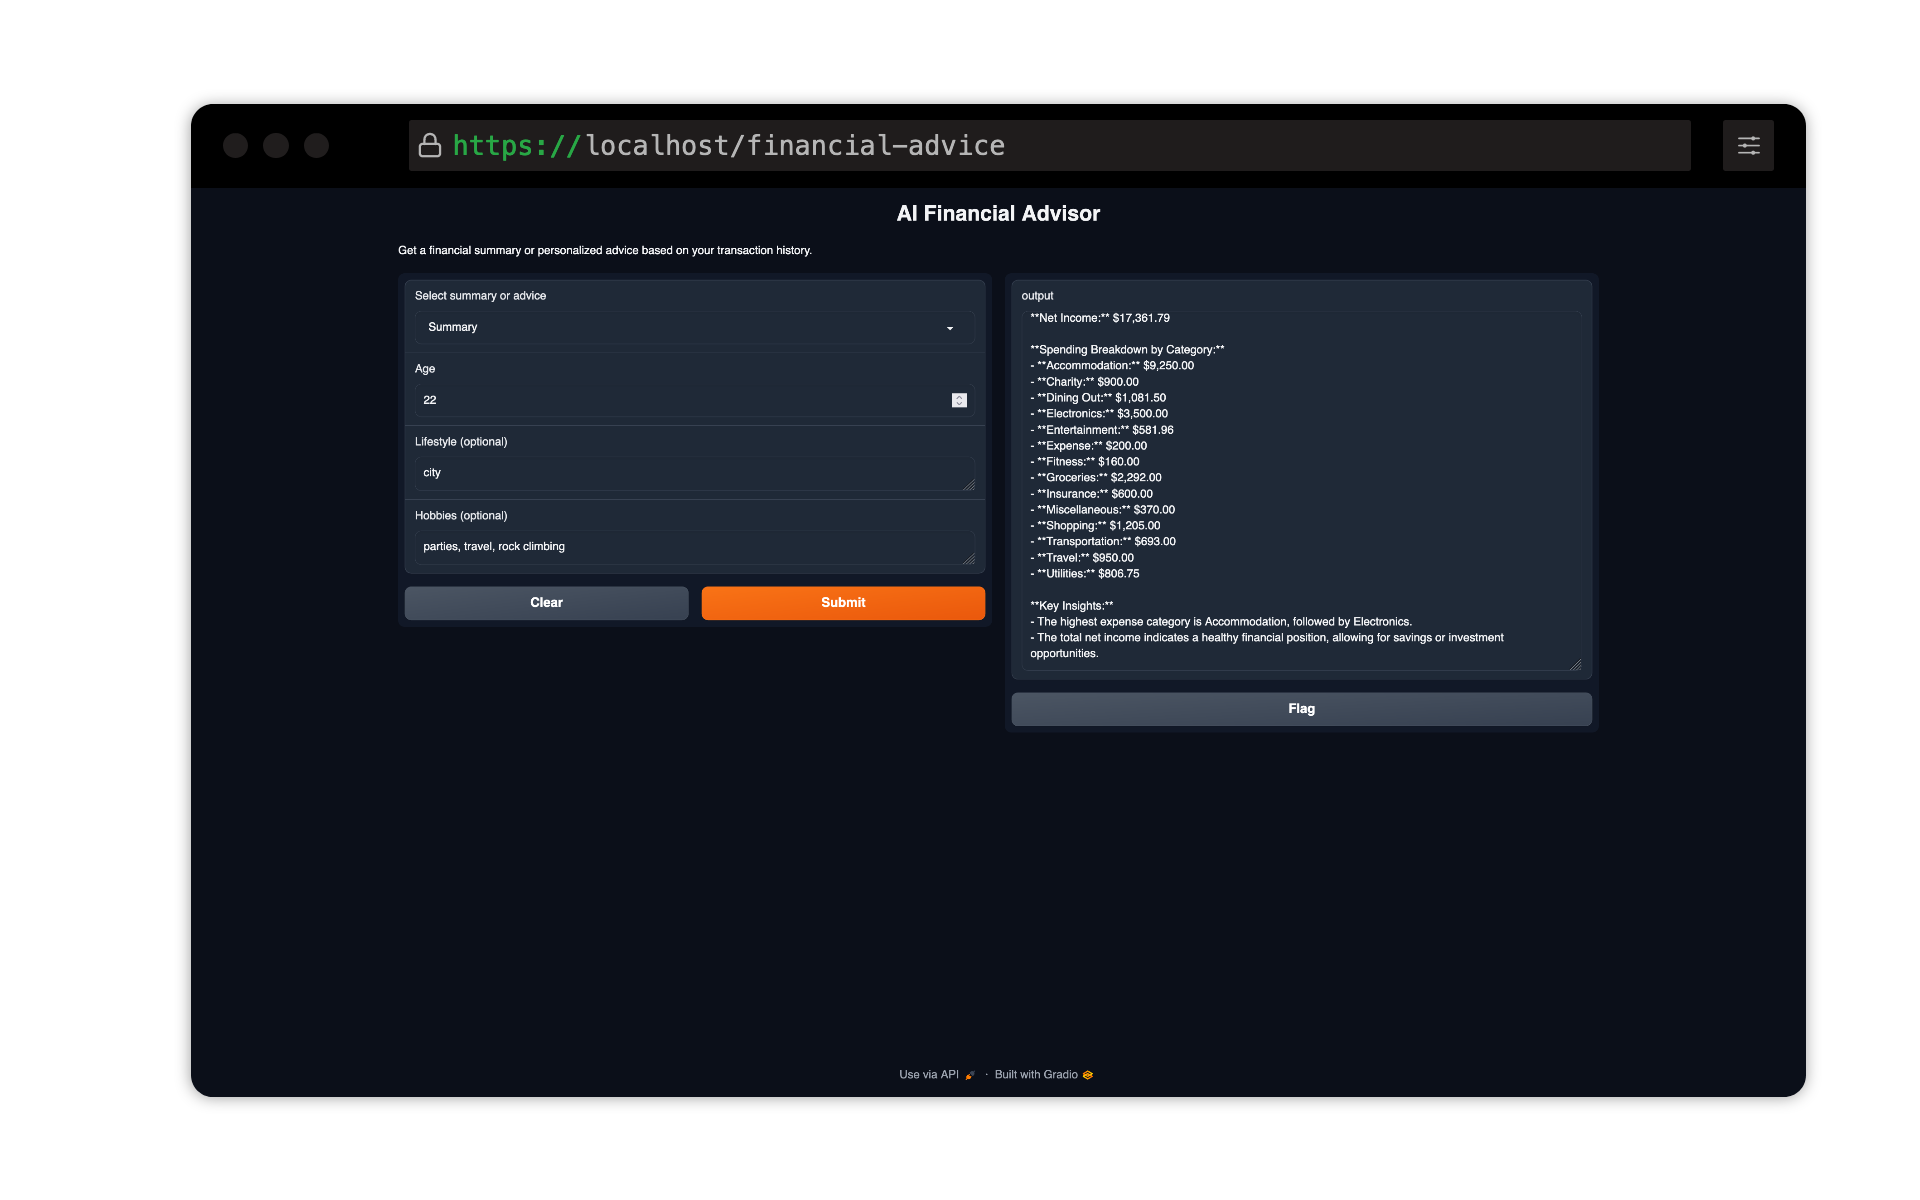The image size is (1920, 1200).
Task: Flag the output result
Action: pos(1301,709)
